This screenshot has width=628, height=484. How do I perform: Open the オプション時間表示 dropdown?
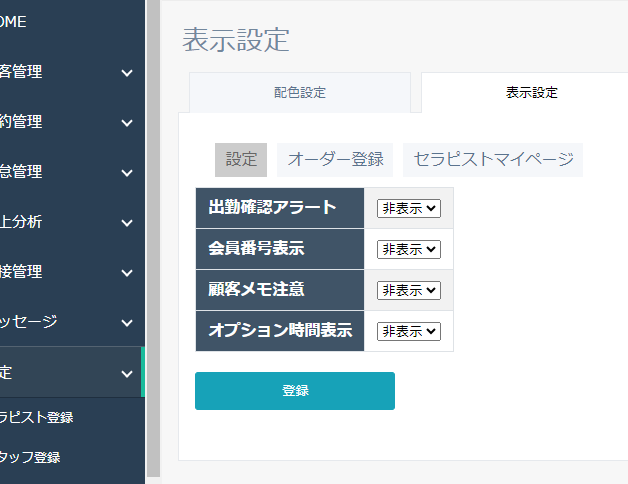(x=409, y=331)
